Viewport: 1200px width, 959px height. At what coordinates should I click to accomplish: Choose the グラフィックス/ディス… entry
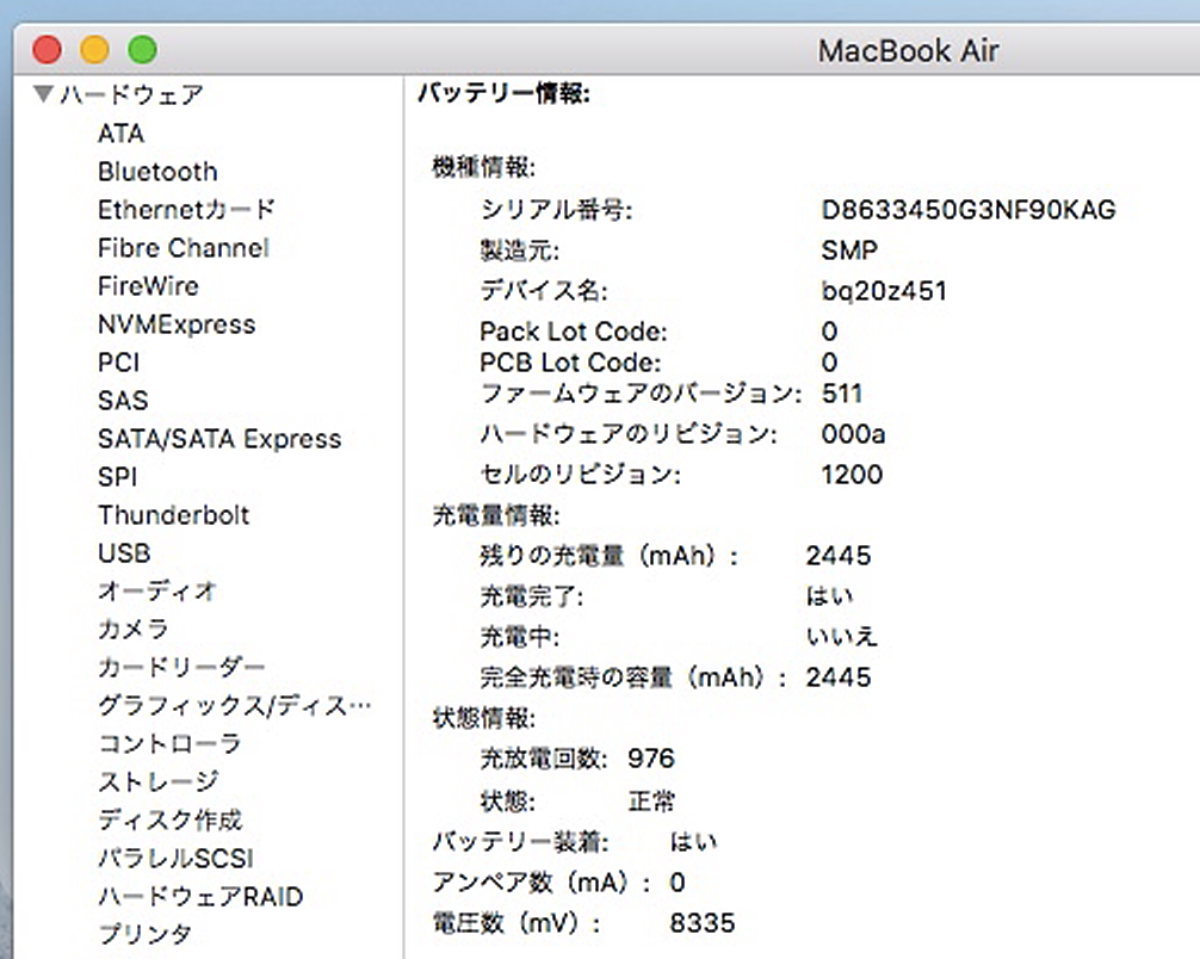pos(235,705)
